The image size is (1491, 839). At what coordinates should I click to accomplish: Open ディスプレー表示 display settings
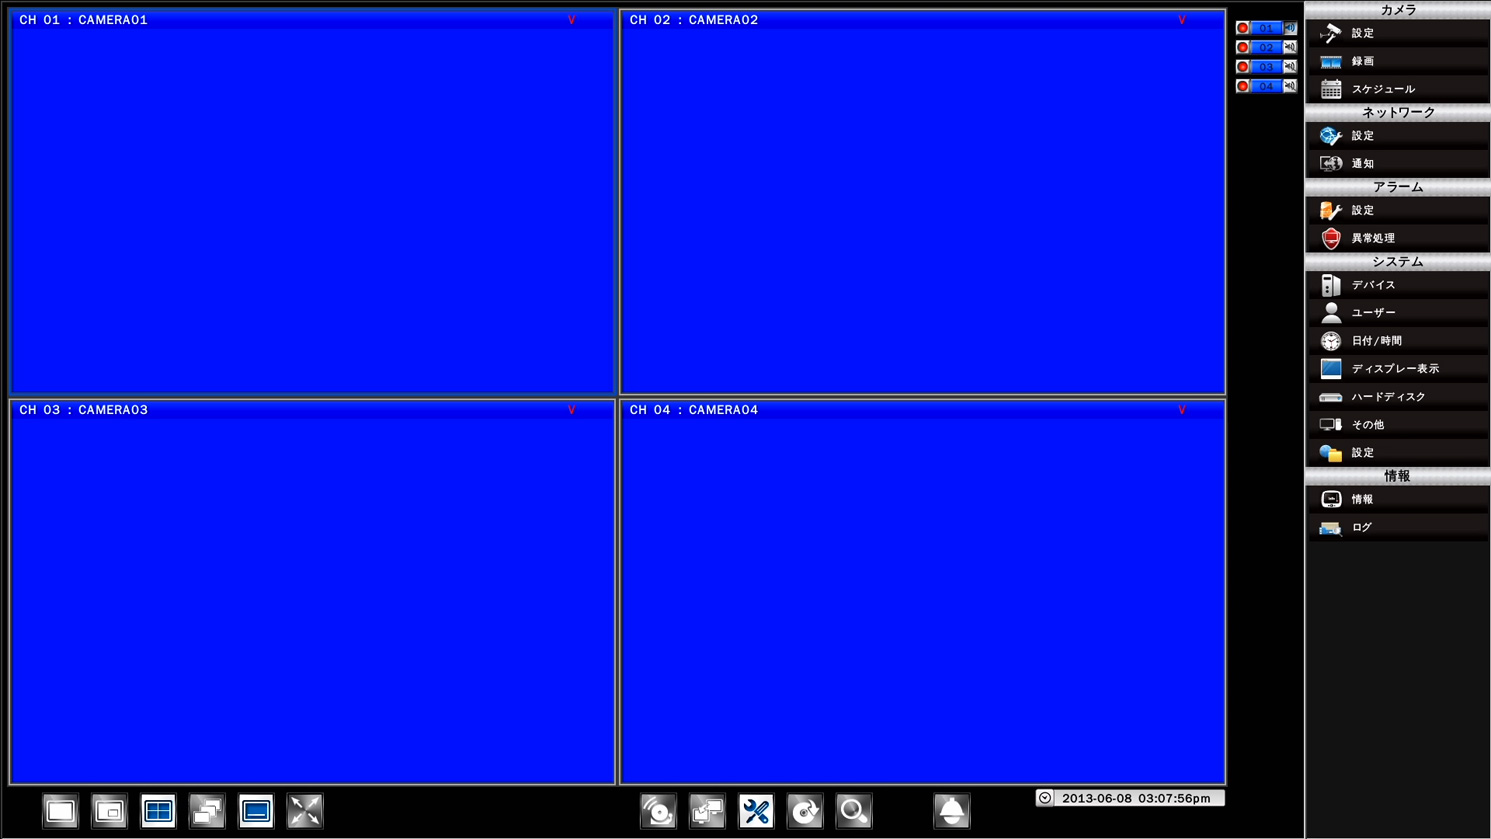point(1397,369)
